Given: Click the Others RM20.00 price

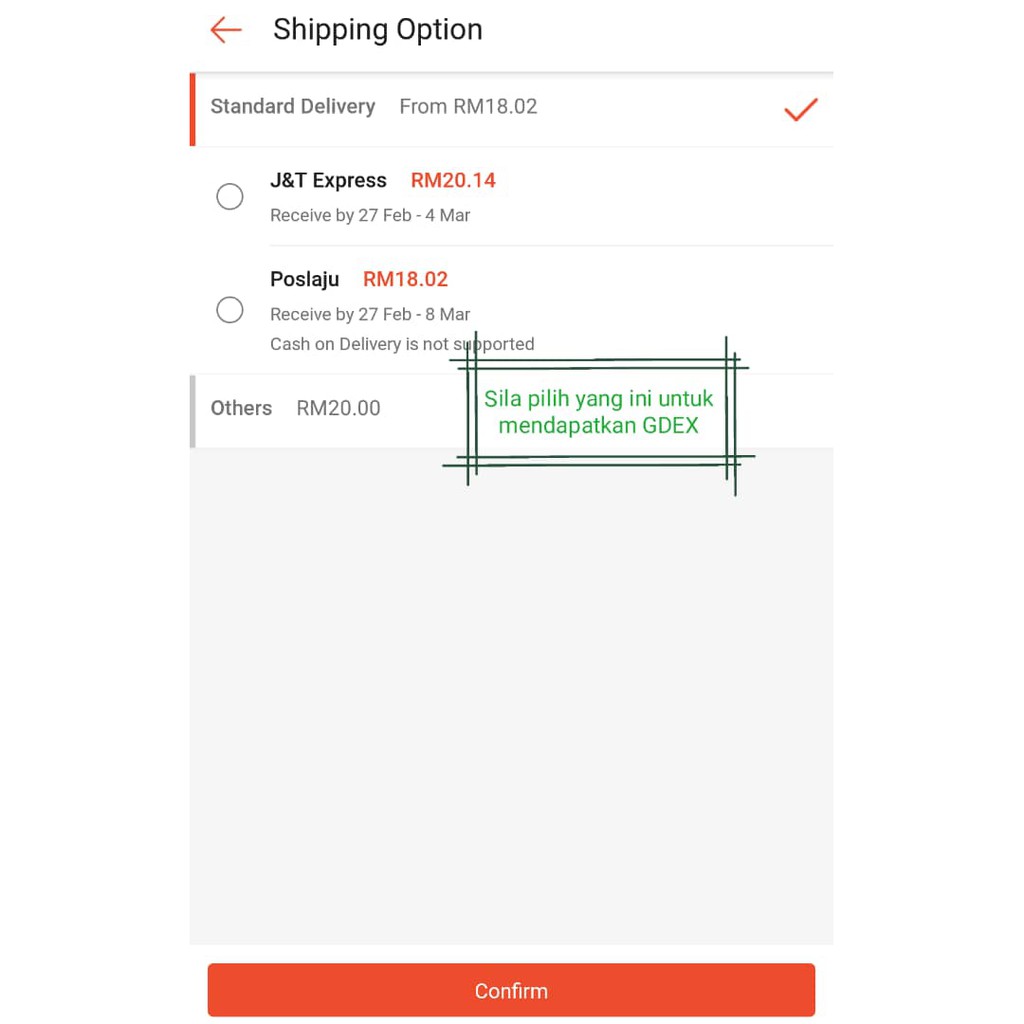Looking at the screenshot, I should coord(338,408).
